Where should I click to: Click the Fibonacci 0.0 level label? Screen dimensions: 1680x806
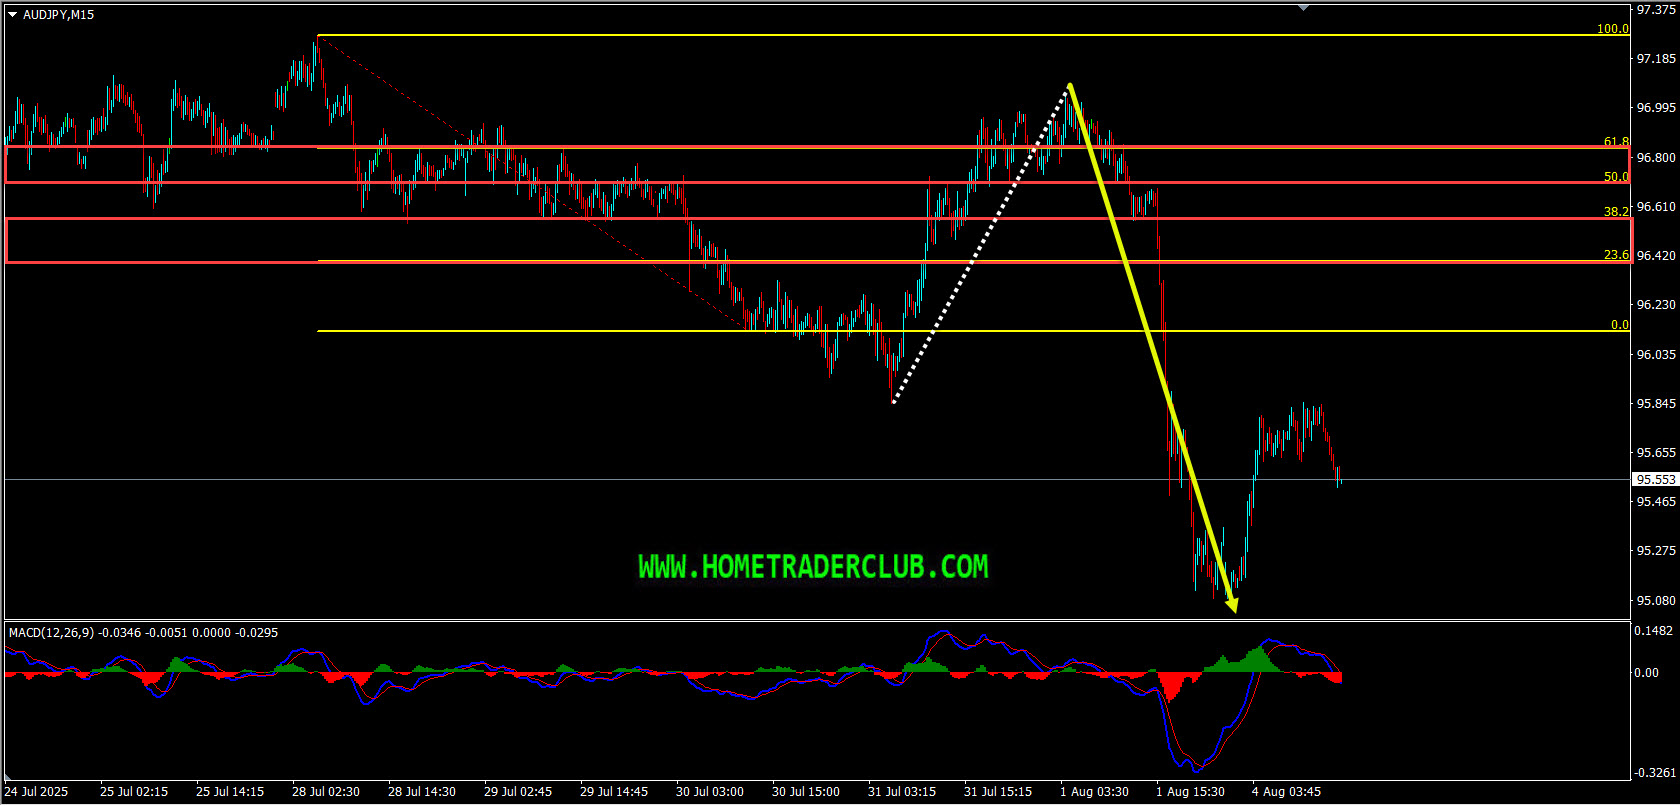click(1619, 325)
